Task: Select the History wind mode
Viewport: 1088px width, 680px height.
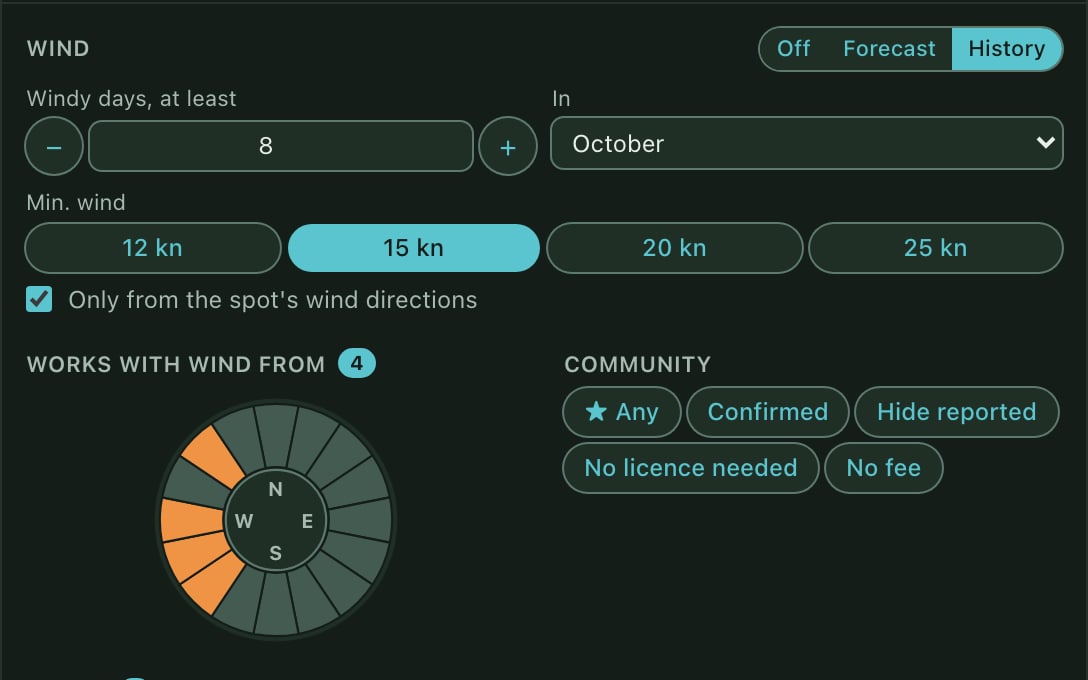Action: pyautogui.click(x=1006, y=49)
